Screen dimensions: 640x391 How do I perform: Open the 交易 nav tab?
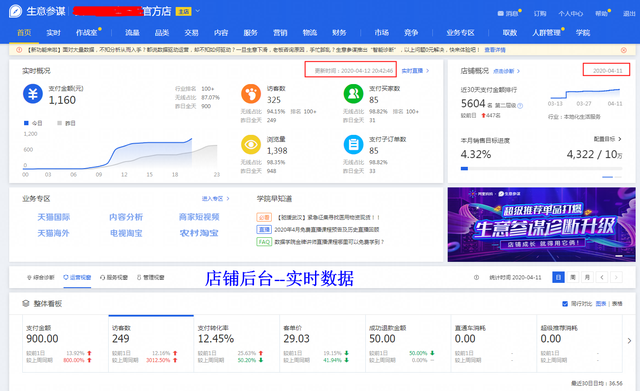[191, 33]
